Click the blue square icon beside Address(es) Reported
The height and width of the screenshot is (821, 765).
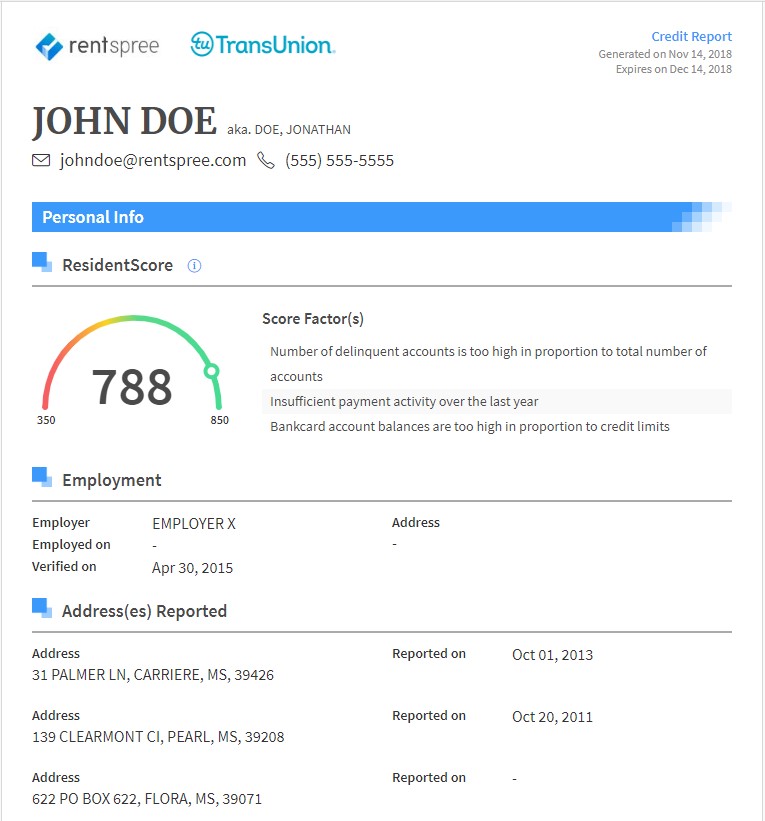tap(42, 607)
